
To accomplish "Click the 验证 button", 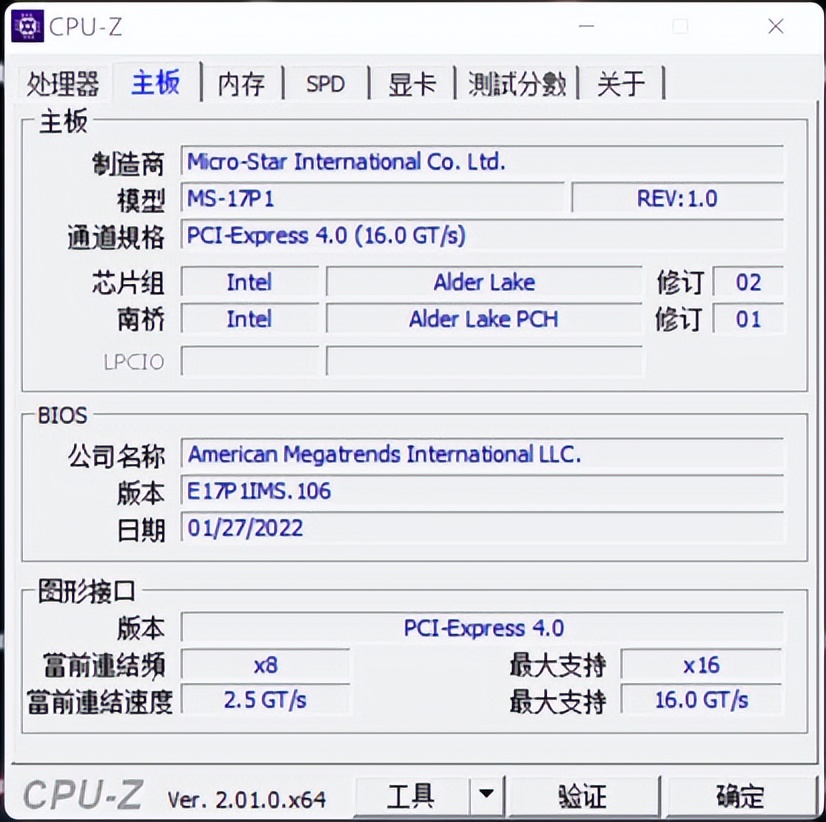I will coord(583,796).
